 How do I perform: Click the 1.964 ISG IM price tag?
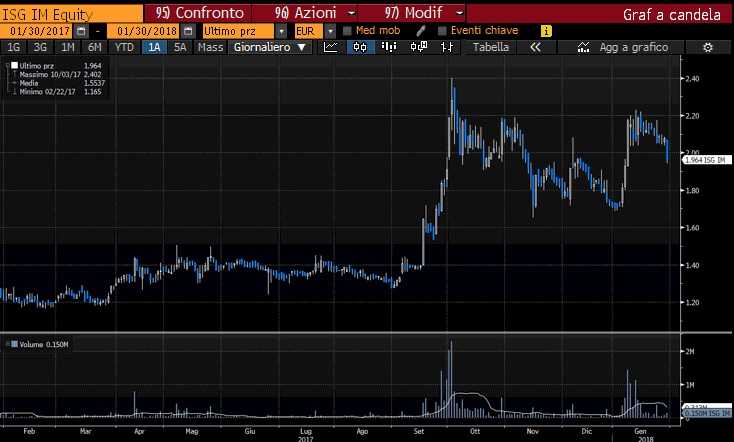coord(707,160)
